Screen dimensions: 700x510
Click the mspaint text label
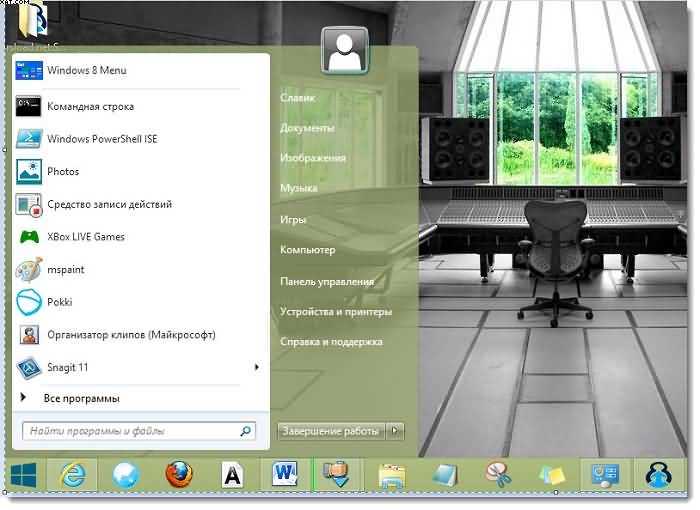[66, 270]
